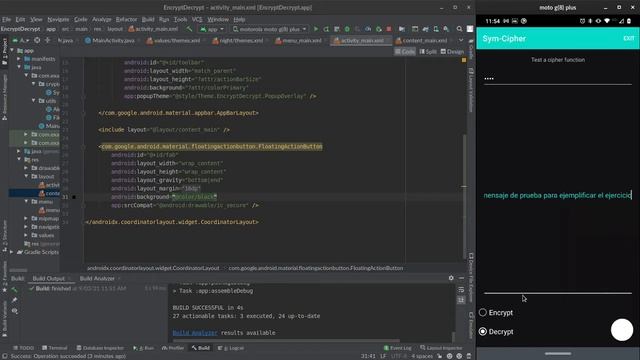
Task: Open the TODO tool window
Action: 24,348
